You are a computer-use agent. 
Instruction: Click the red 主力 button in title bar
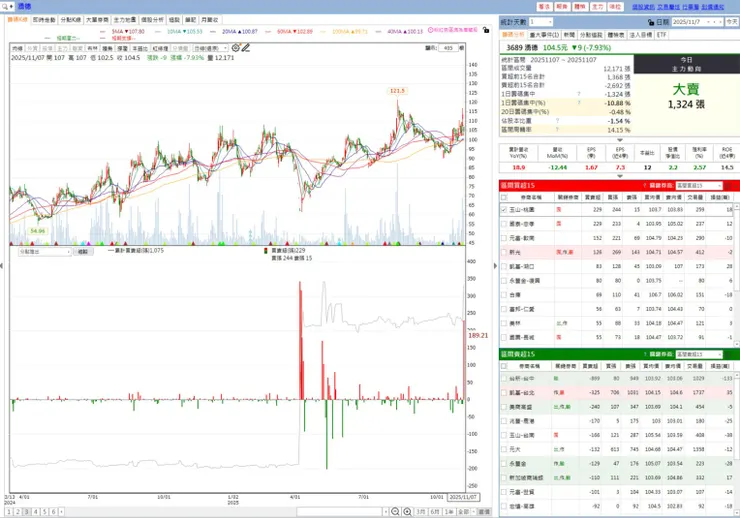tap(597, 7)
